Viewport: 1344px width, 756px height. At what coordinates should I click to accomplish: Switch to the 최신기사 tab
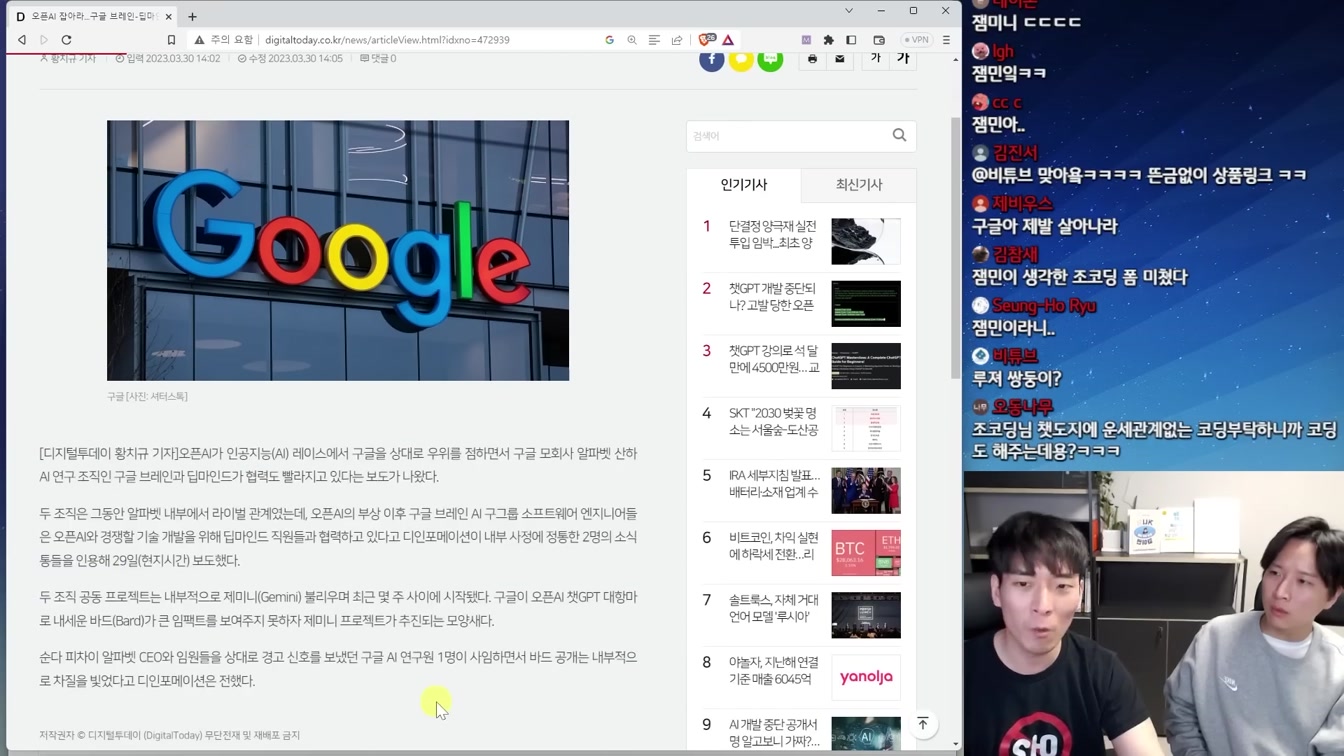click(858, 185)
